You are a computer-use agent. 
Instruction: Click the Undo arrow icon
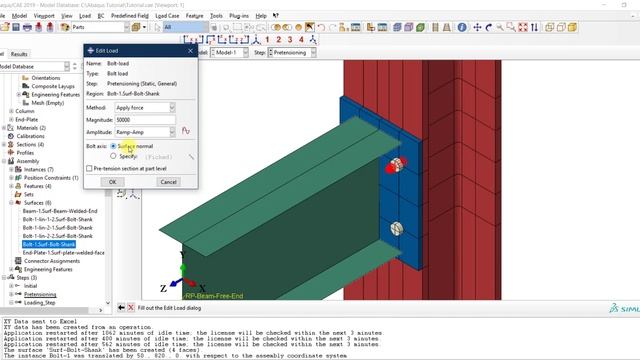tap(321, 27)
